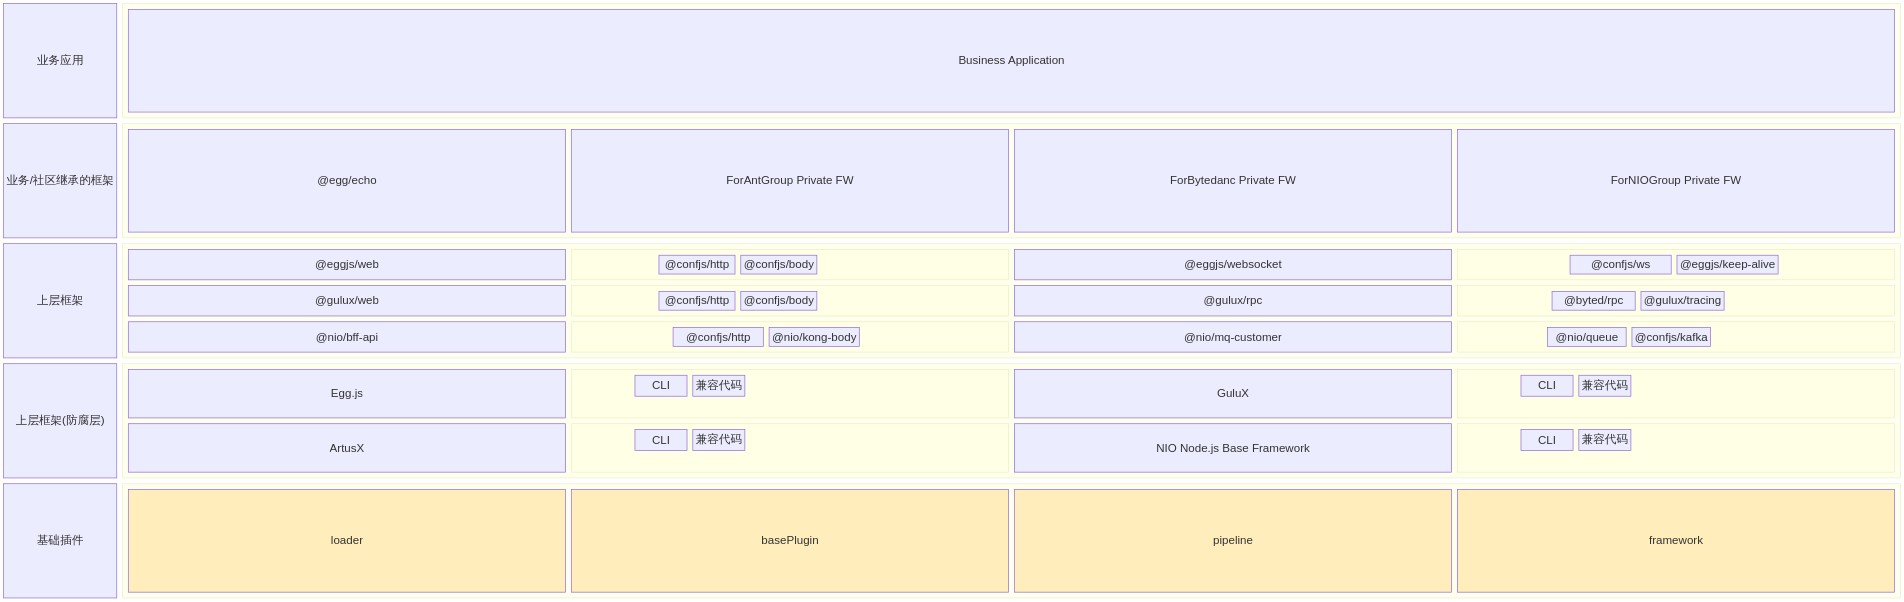Choose @confjs/http beside @nio/kong-body
The height and width of the screenshot is (602, 1904).
[x=718, y=338]
